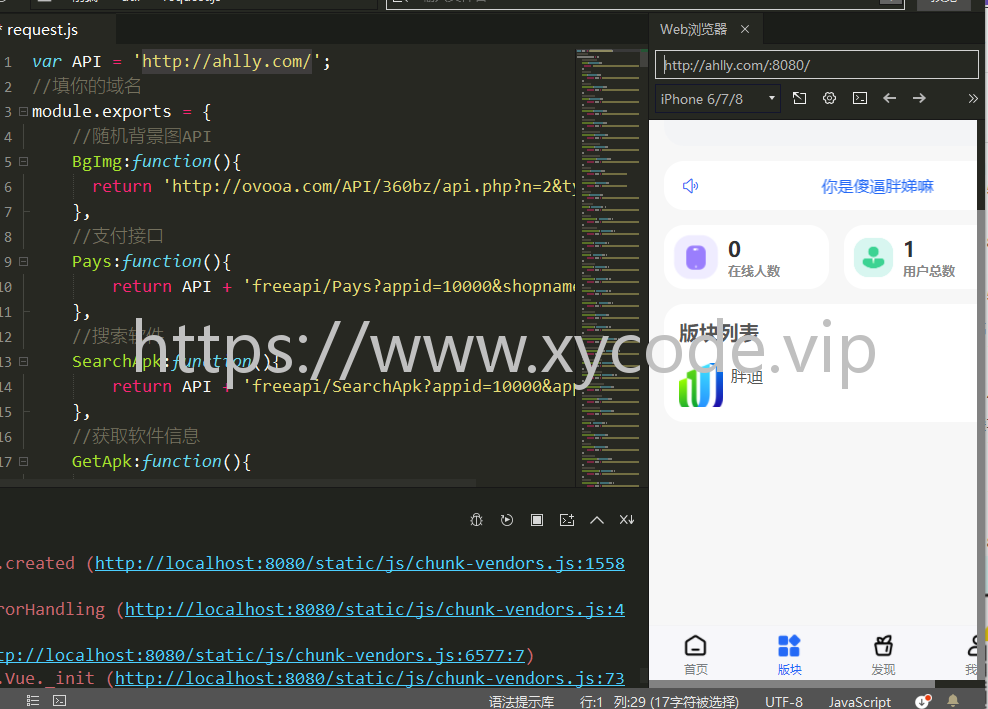Select the 版块 tab in bottom navigation

click(789, 655)
